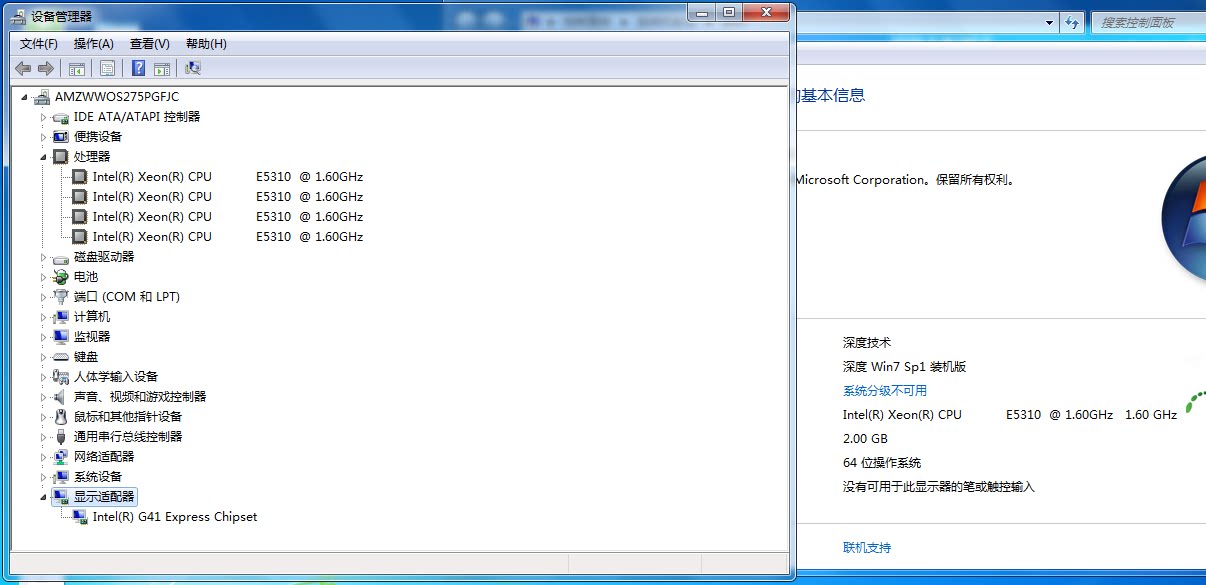This screenshot has height=585, width=1206.
Task: Click the 声音、视频和游戏控制器 speaker icon
Action: [x=61, y=397]
